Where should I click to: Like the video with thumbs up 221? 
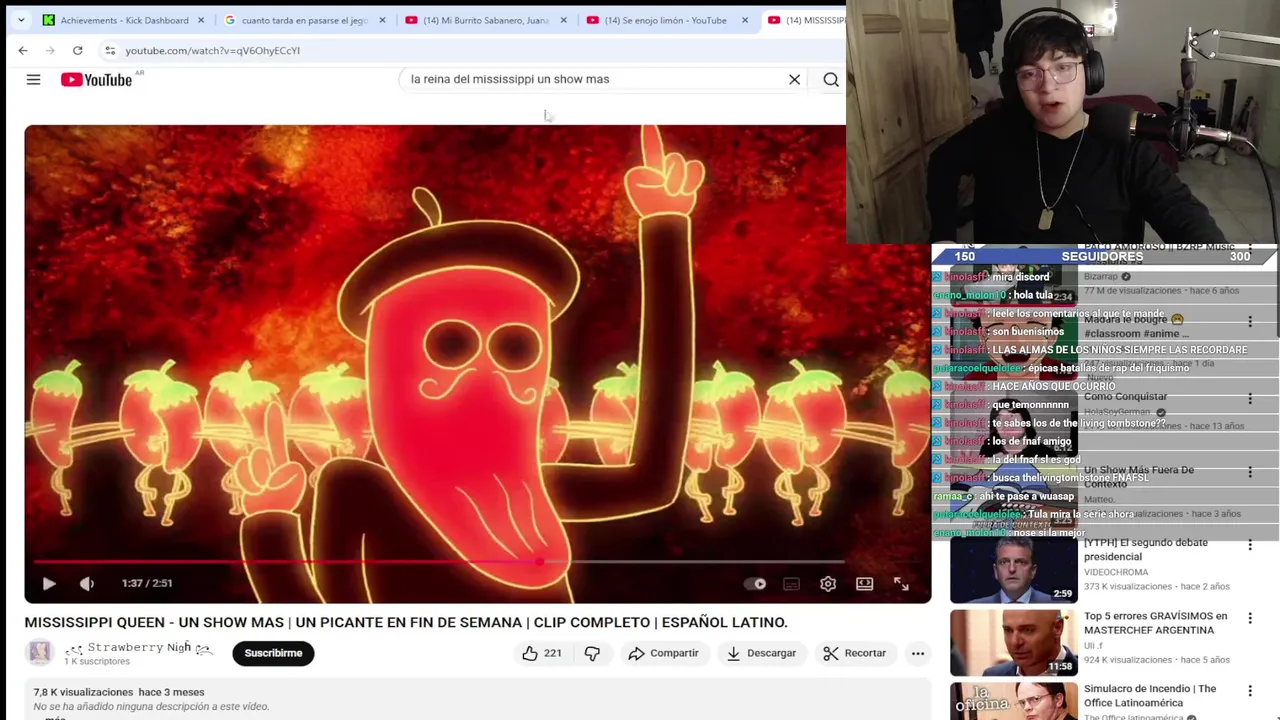pyautogui.click(x=541, y=653)
